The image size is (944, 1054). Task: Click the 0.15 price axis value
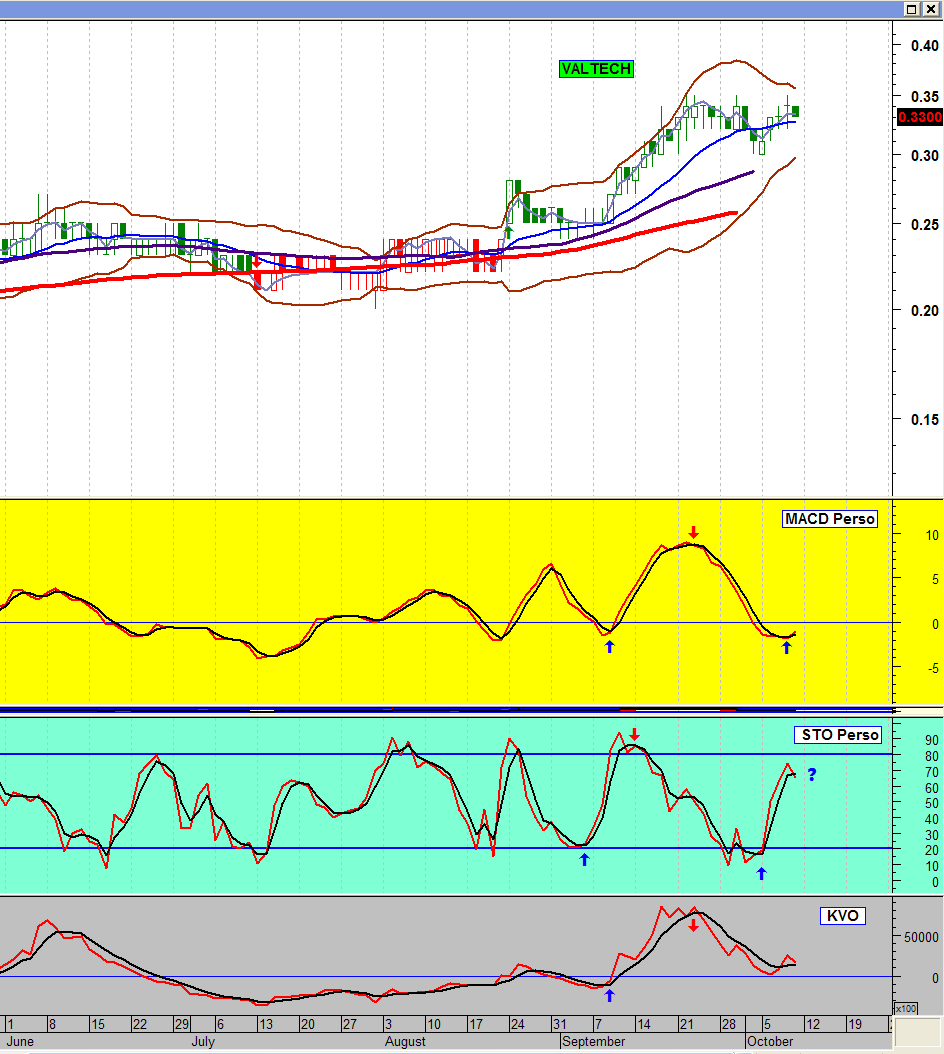coord(925,419)
